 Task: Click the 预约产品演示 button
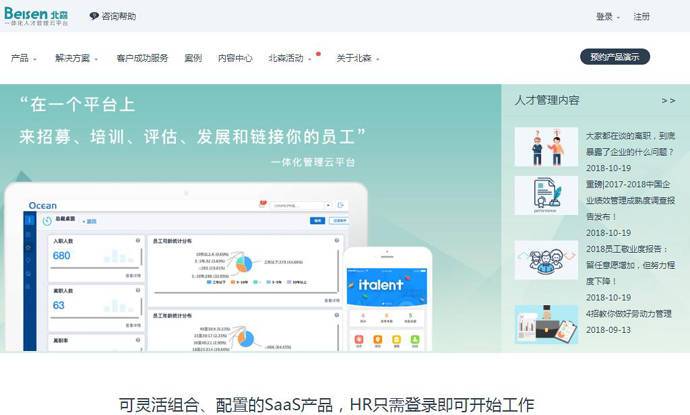[614, 57]
